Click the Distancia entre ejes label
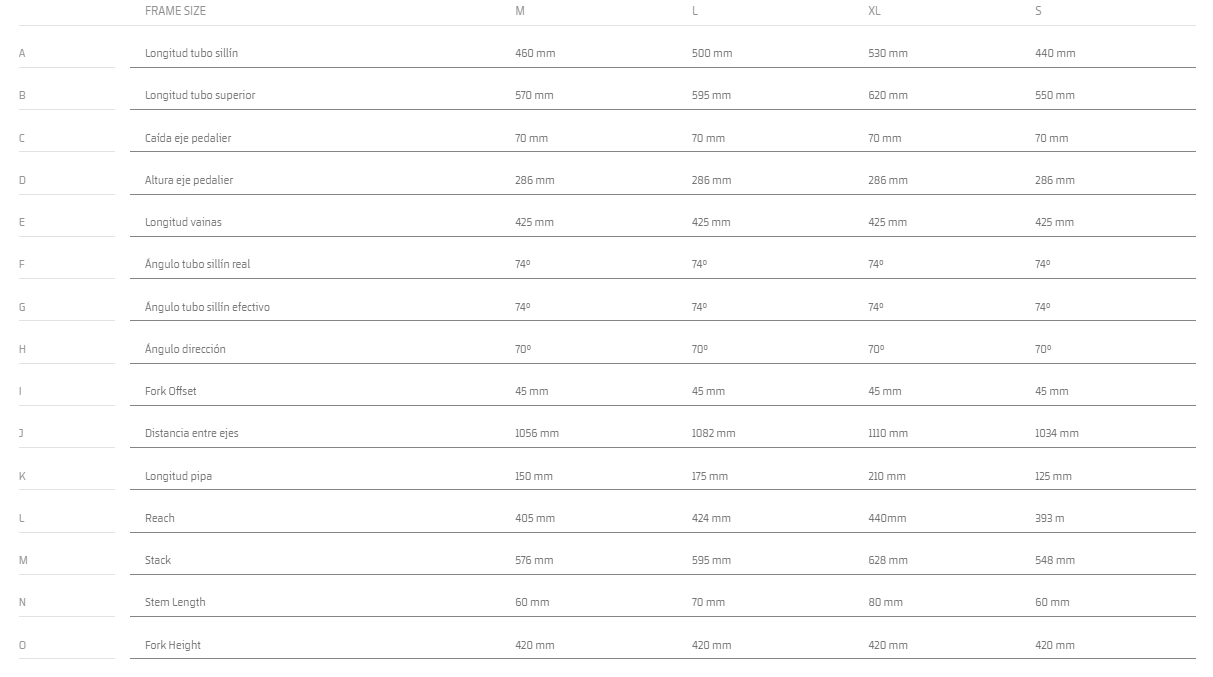 (192, 433)
